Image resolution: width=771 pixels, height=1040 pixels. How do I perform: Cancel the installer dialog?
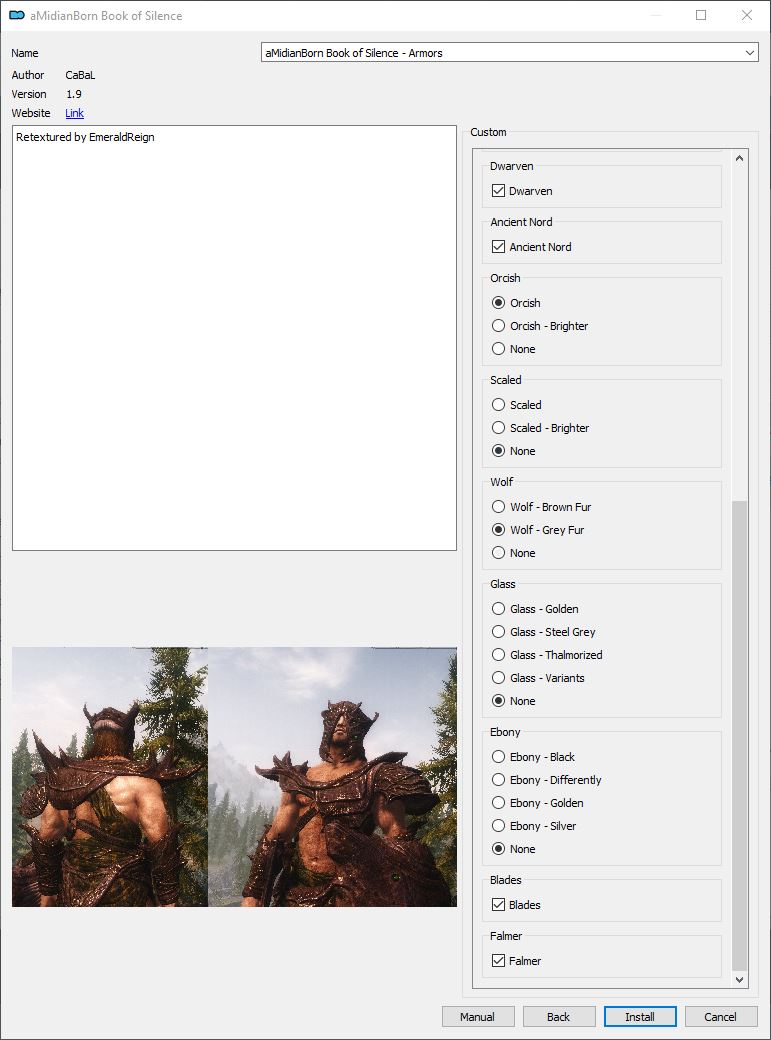(x=721, y=1017)
